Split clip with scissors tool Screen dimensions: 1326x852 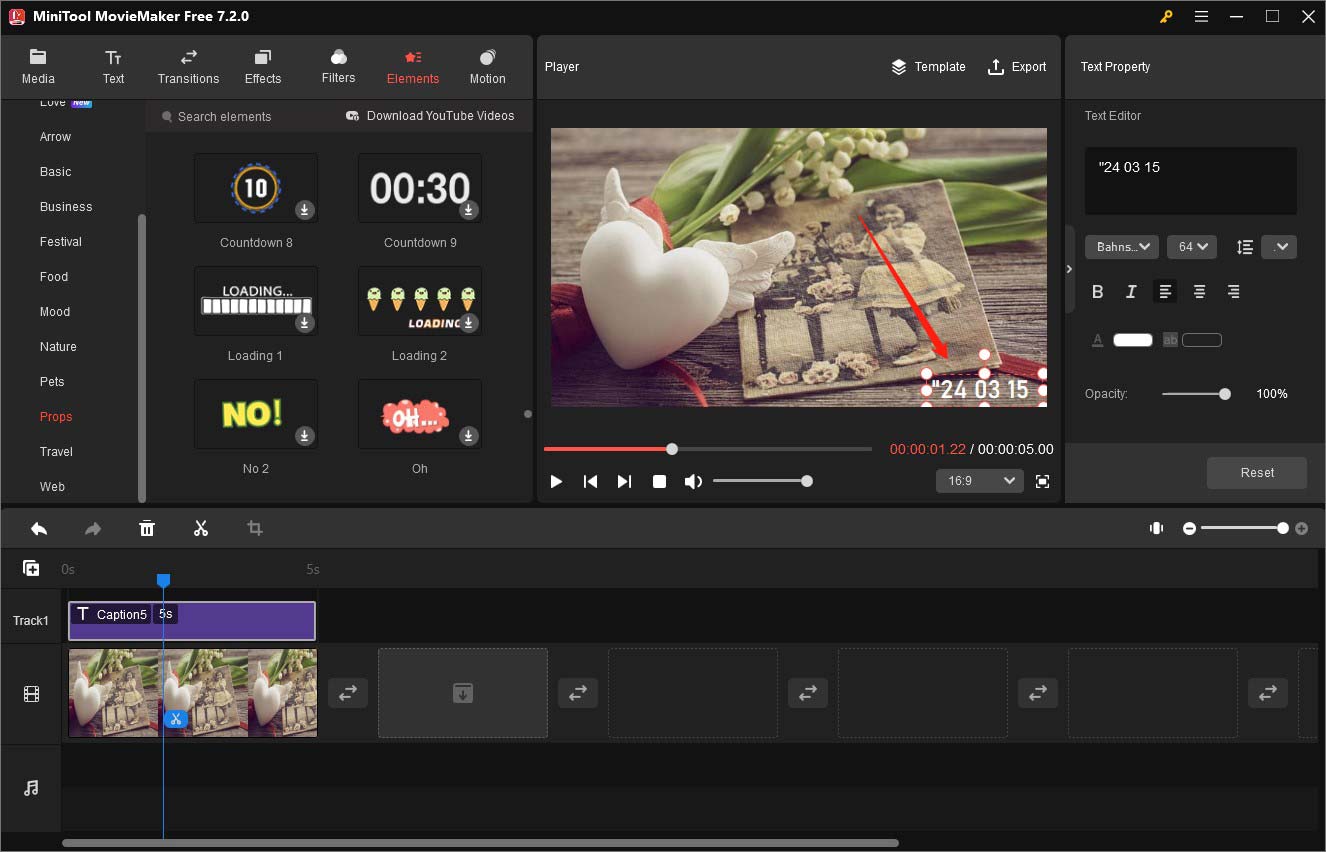tap(201, 528)
